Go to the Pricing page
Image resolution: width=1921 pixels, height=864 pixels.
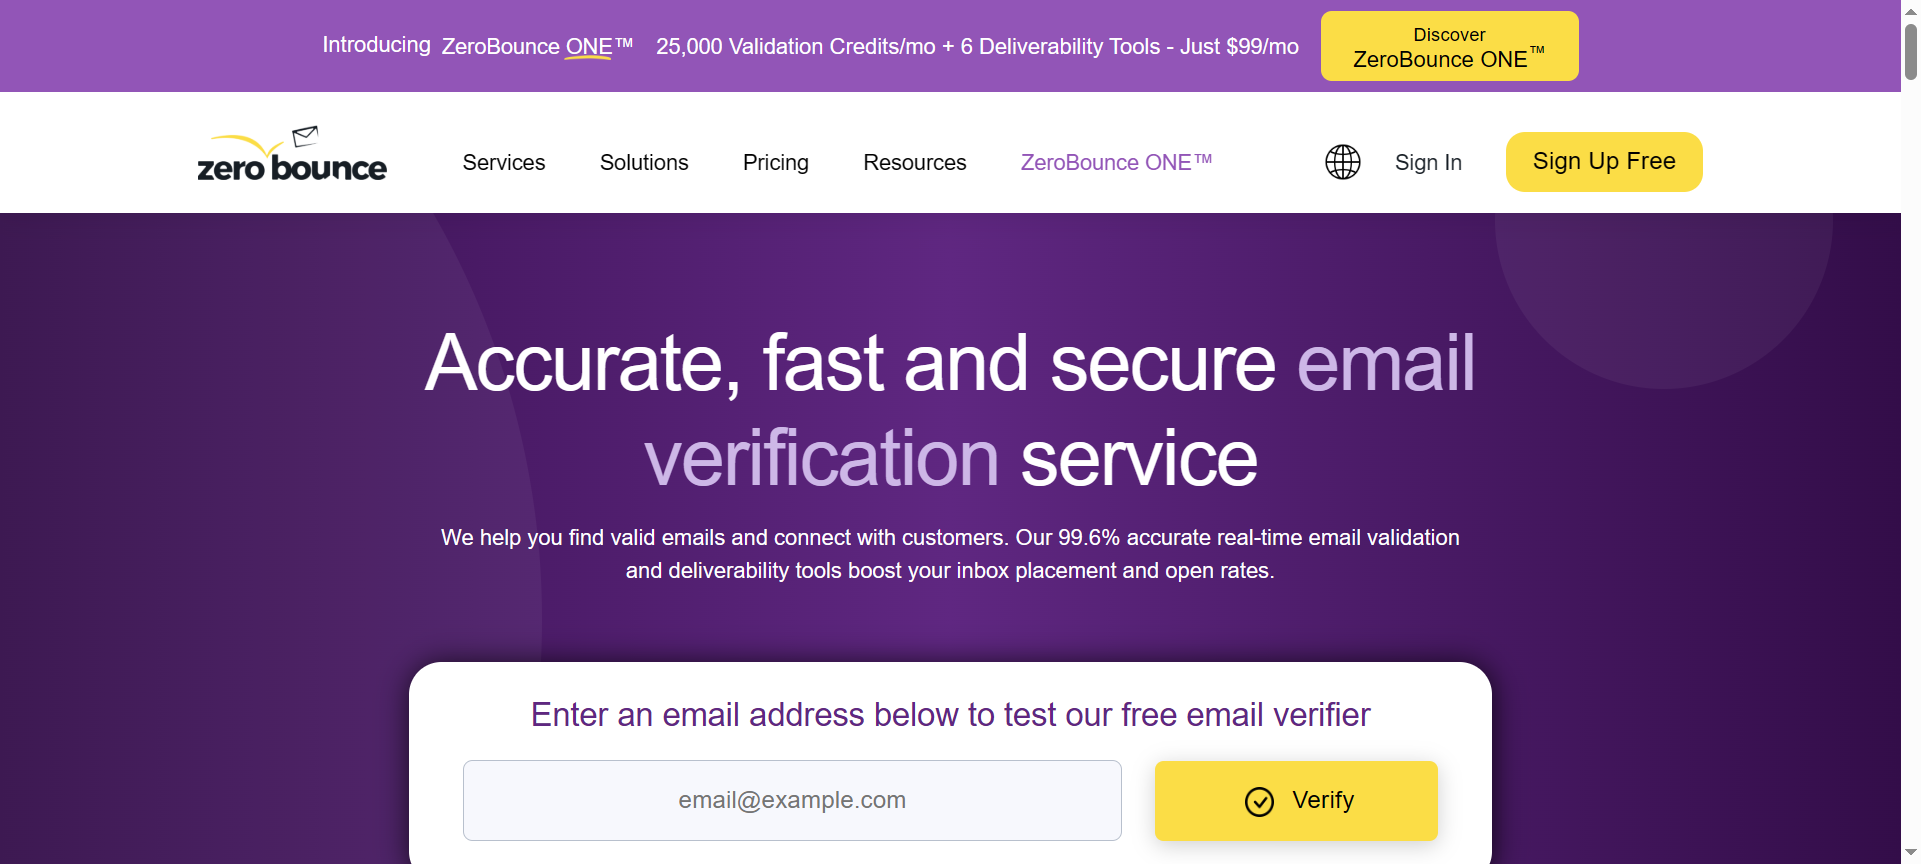(775, 162)
